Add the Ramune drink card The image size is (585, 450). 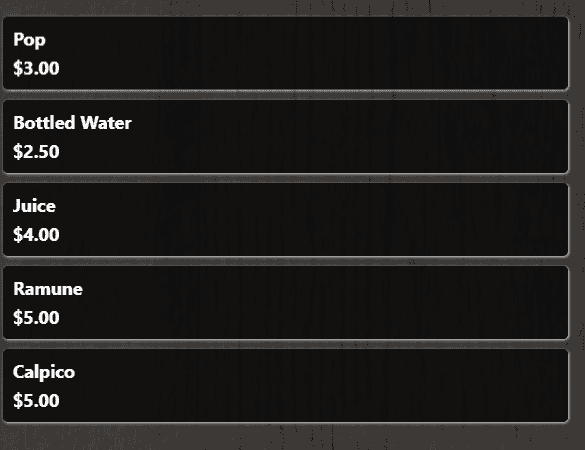coord(285,303)
